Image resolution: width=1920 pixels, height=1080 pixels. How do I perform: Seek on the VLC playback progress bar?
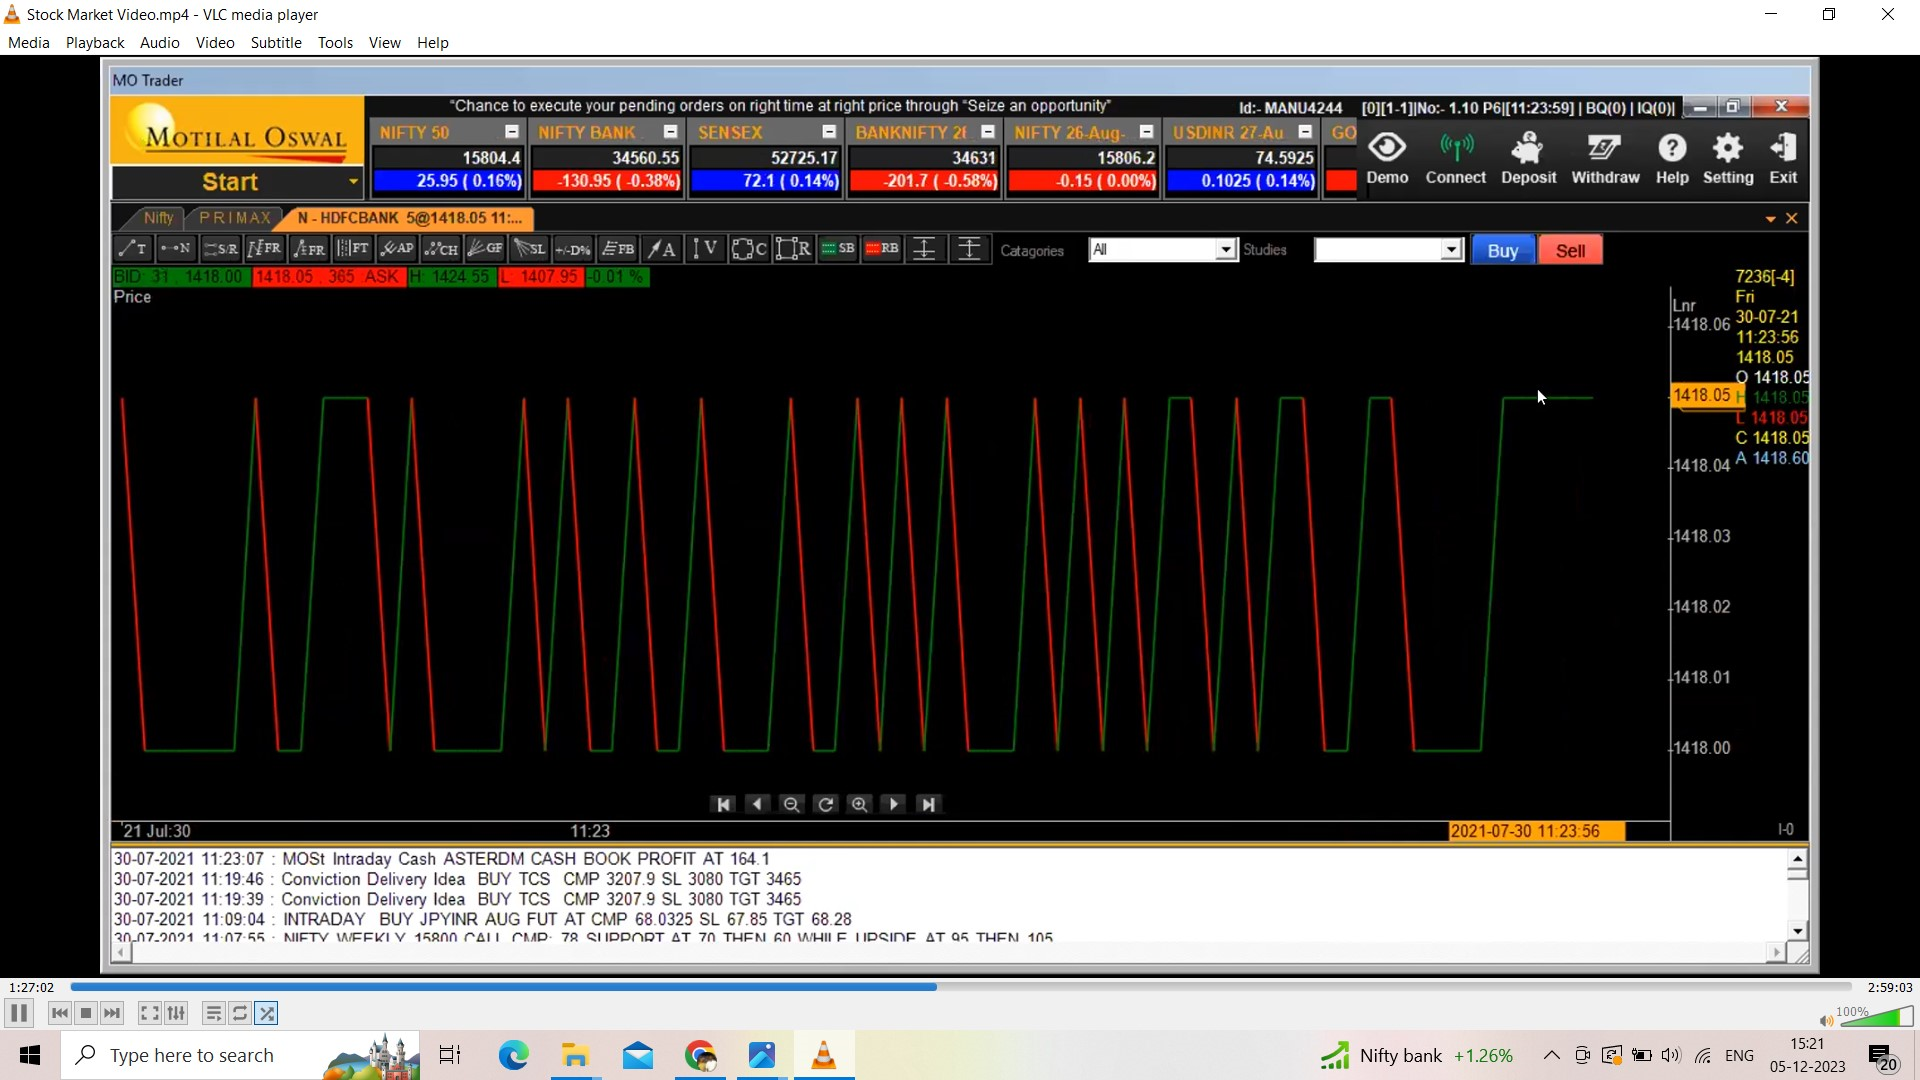pos(960,987)
